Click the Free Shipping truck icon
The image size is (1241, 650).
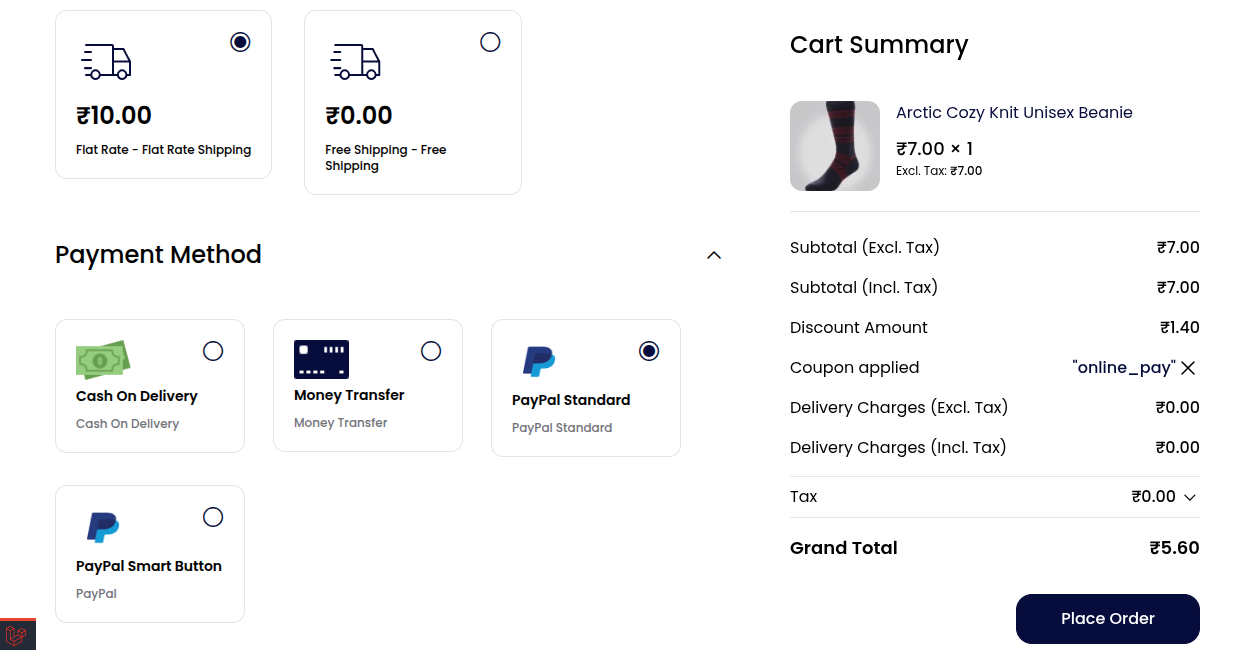356,62
